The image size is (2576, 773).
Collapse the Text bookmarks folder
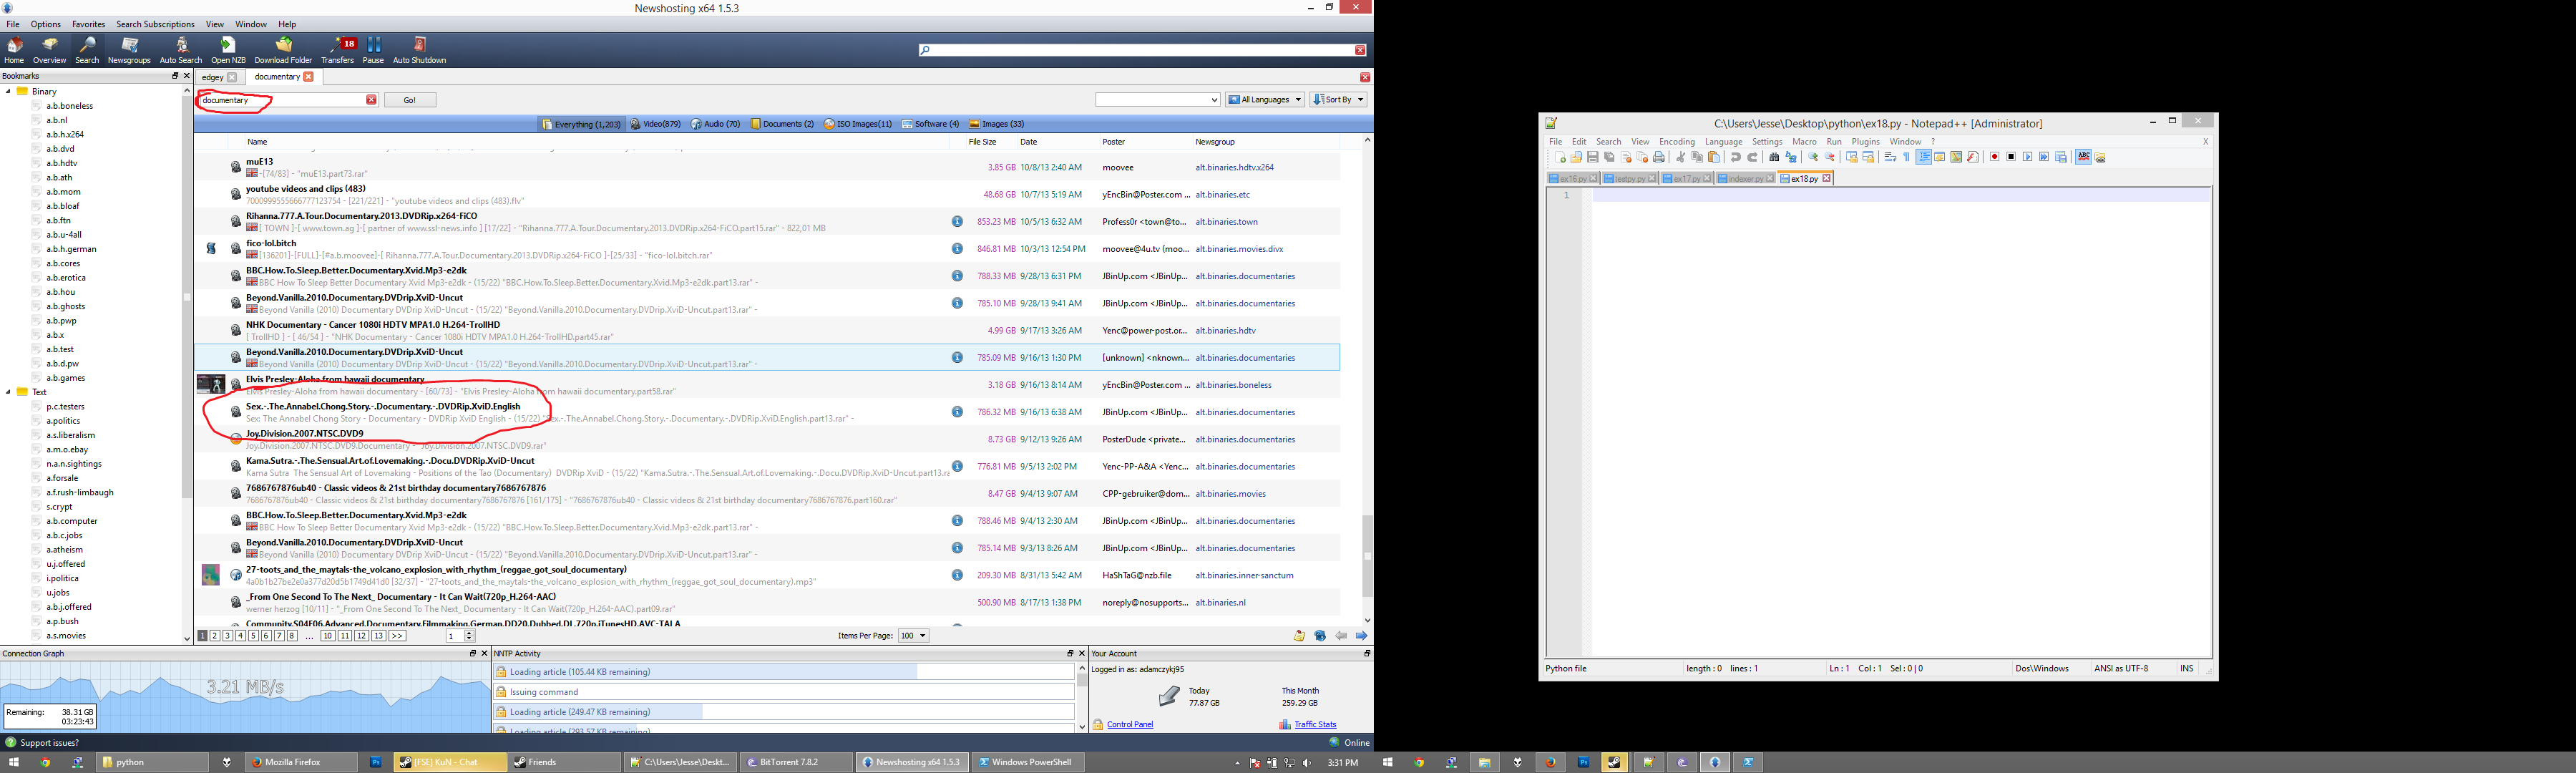coord(9,392)
